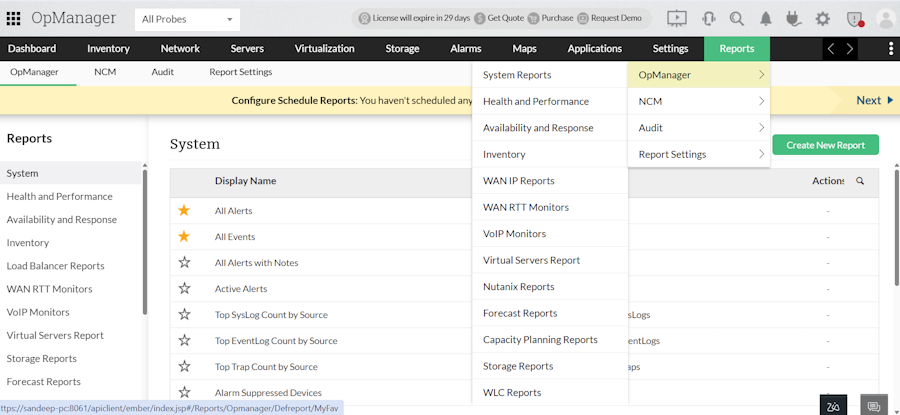Open the All Probes dropdown
Viewport: 900px width, 415px height.
point(187,20)
